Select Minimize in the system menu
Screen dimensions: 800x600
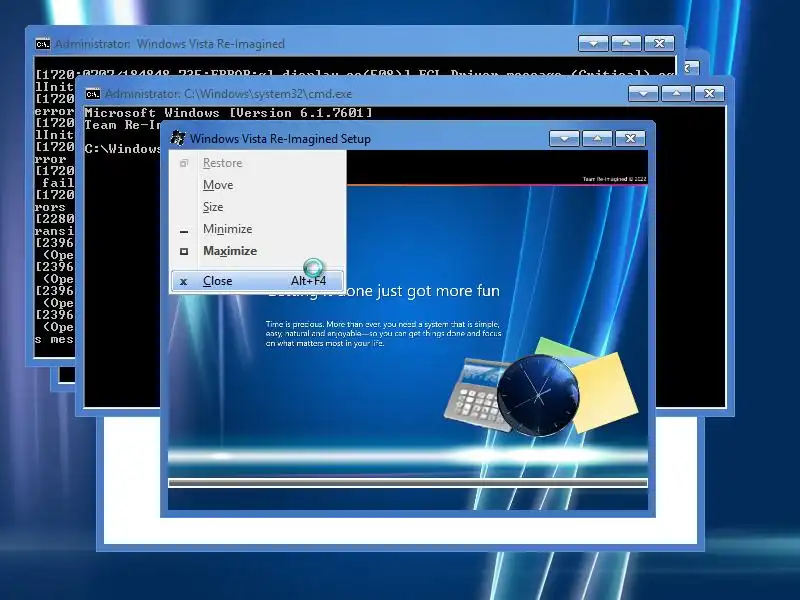(x=257, y=229)
